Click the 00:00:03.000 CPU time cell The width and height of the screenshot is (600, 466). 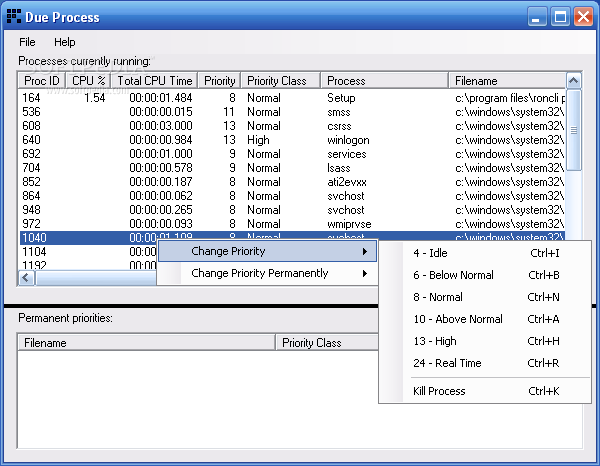pos(161,126)
